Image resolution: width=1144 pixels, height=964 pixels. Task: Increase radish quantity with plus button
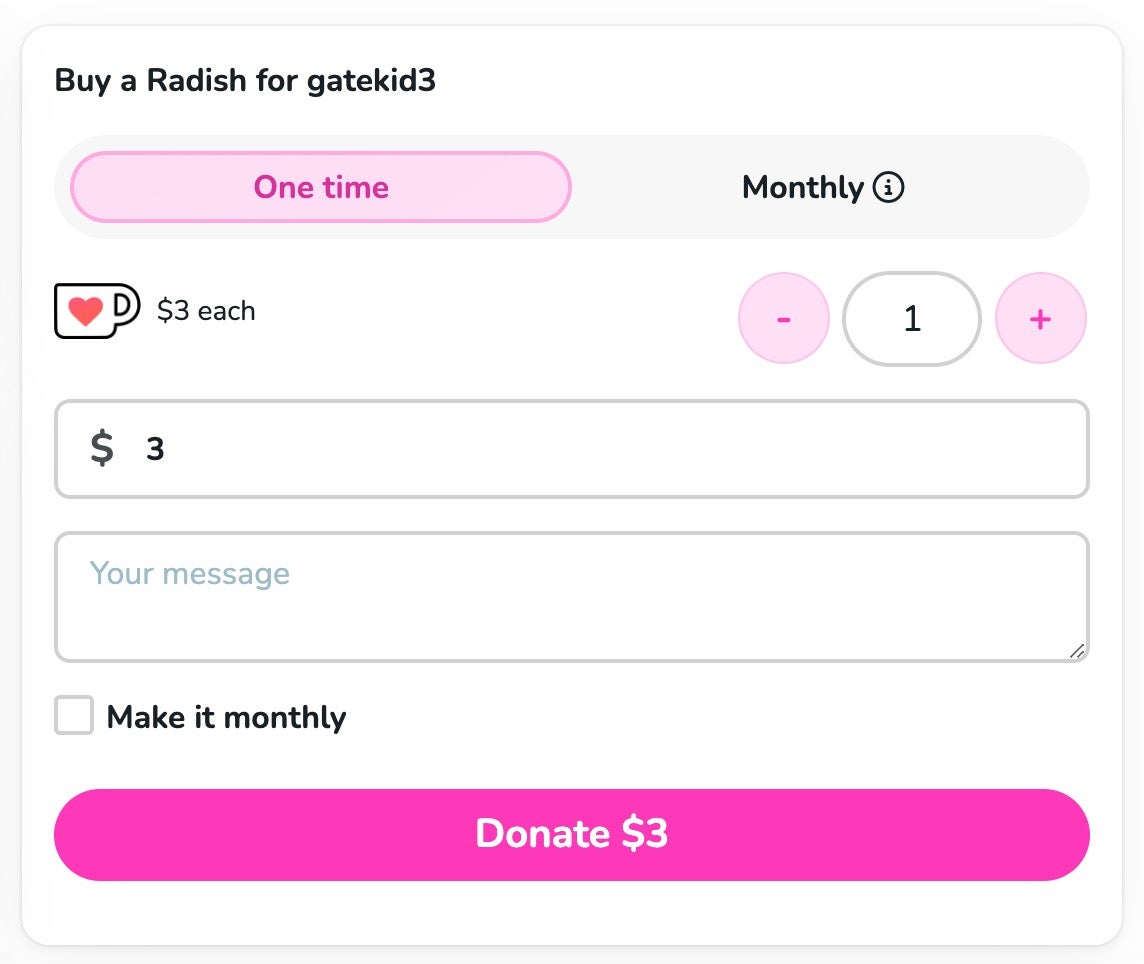1040,319
